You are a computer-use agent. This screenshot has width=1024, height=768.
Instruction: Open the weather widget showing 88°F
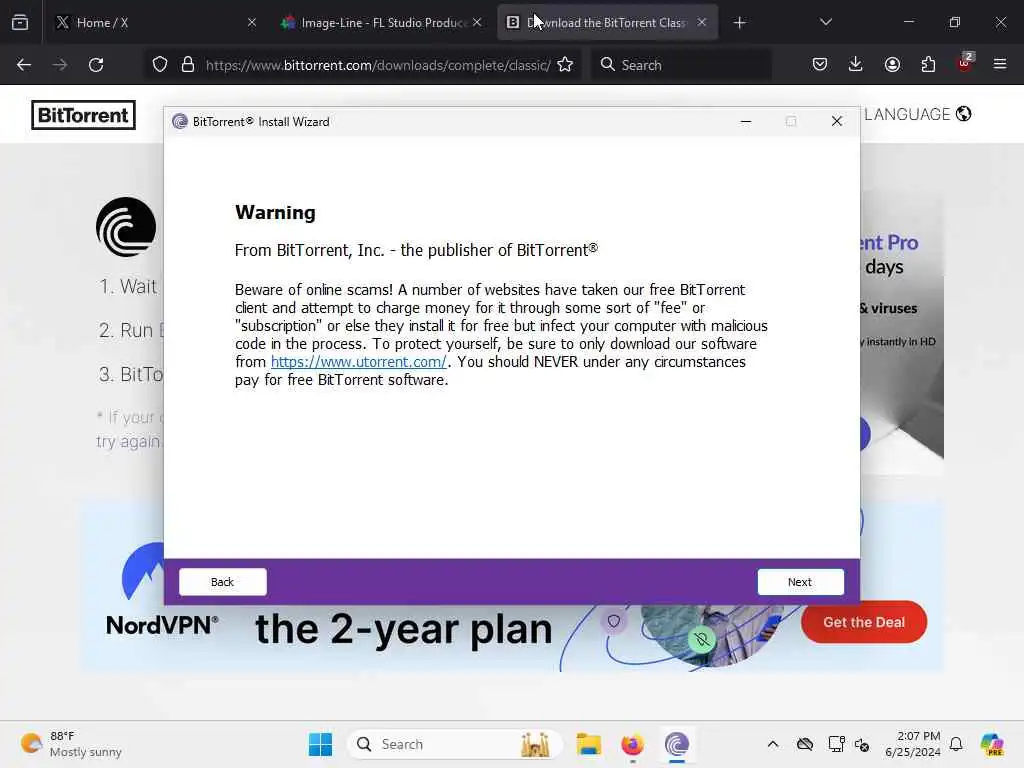point(71,744)
